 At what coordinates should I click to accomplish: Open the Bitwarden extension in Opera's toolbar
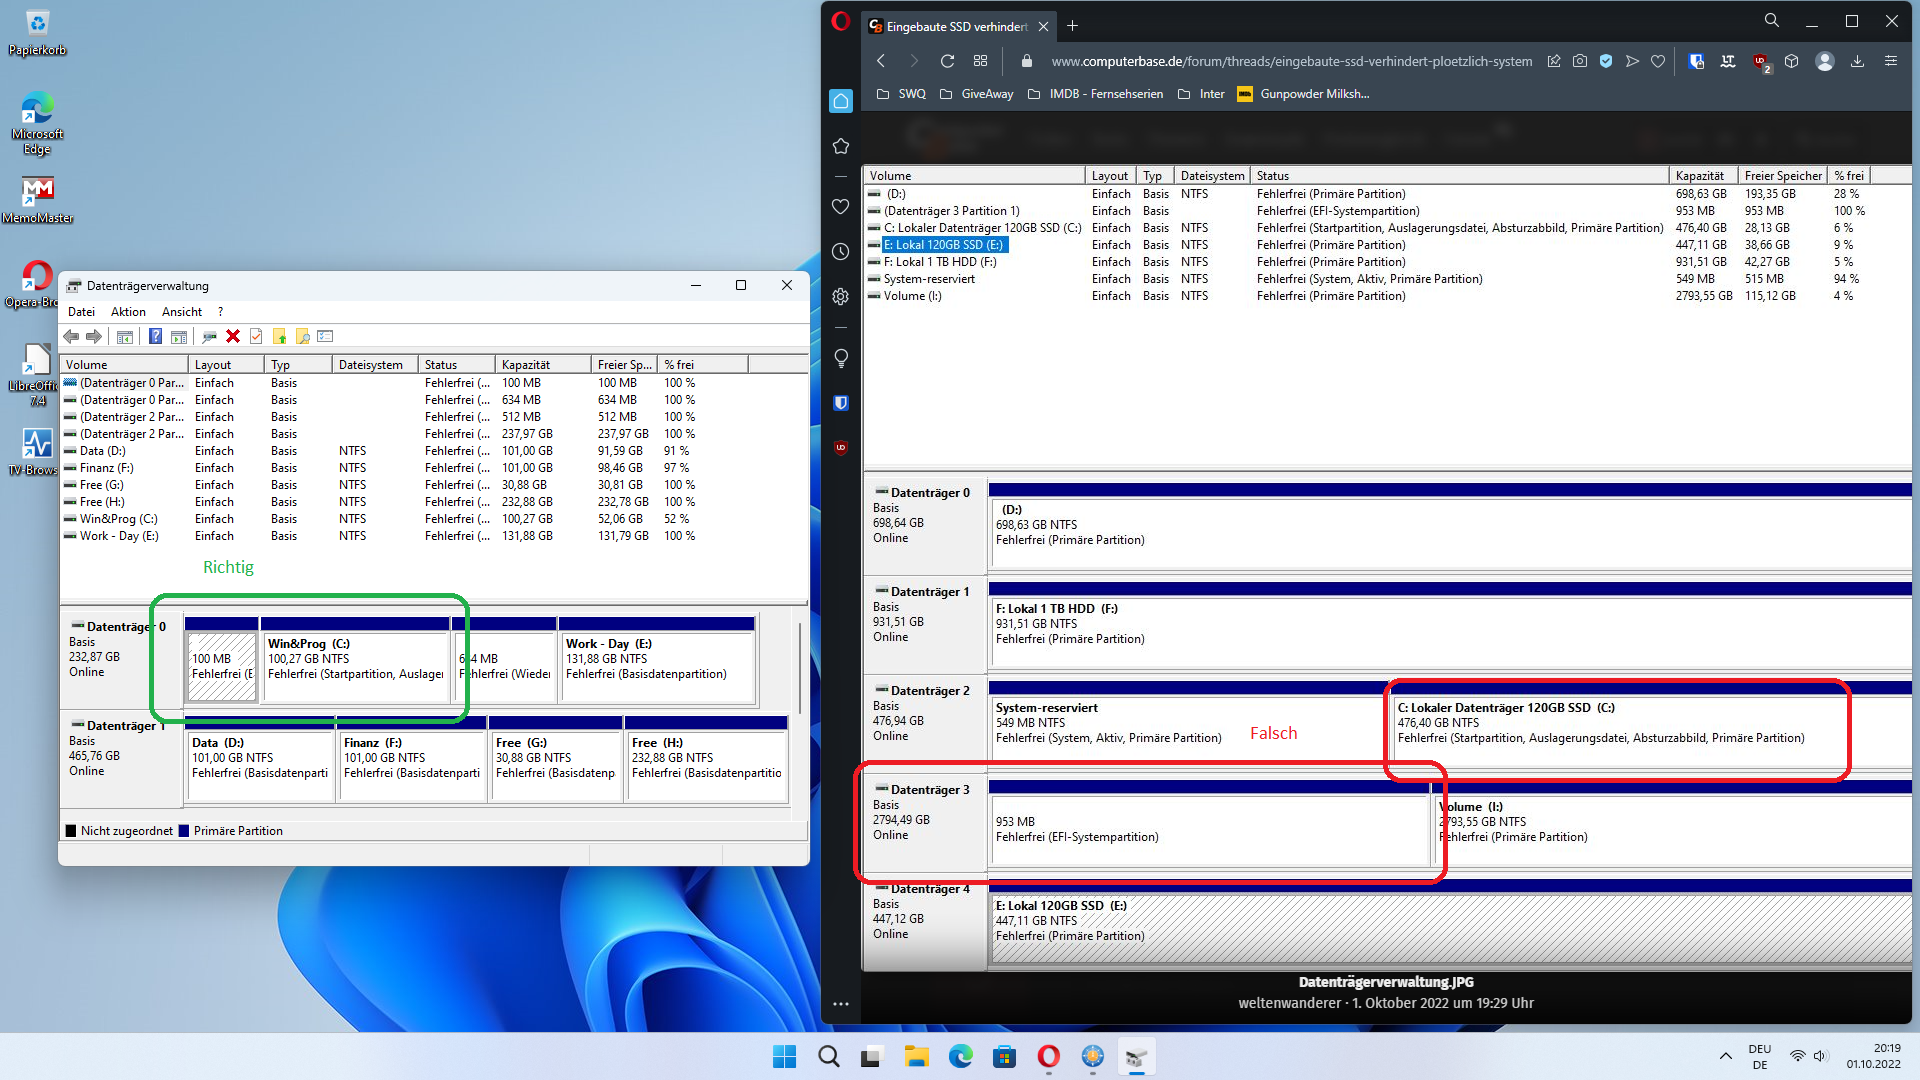(x=1696, y=61)
